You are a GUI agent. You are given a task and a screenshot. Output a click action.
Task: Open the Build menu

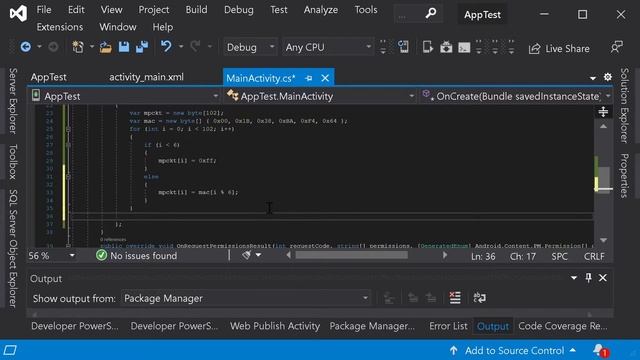(196, 10)
